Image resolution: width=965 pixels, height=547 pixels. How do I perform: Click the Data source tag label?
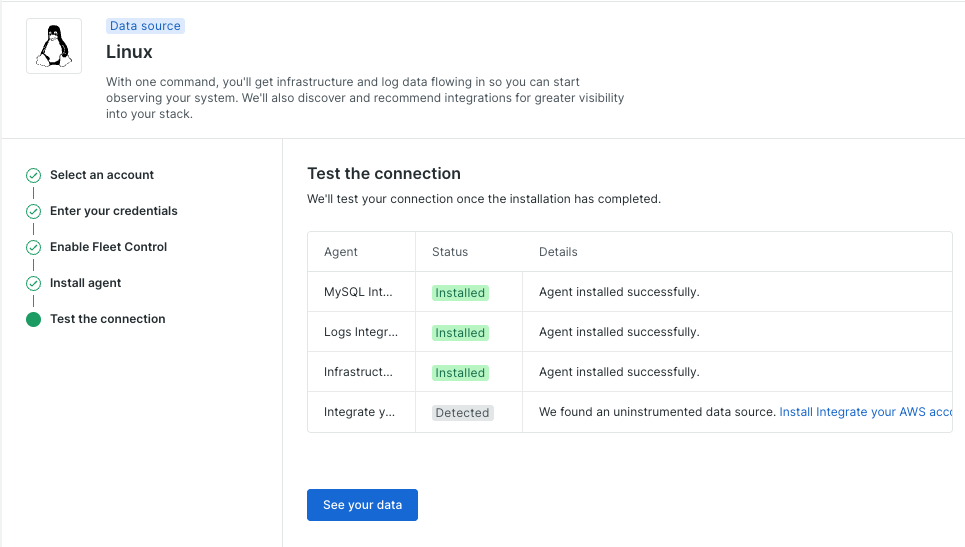(145, 26)
